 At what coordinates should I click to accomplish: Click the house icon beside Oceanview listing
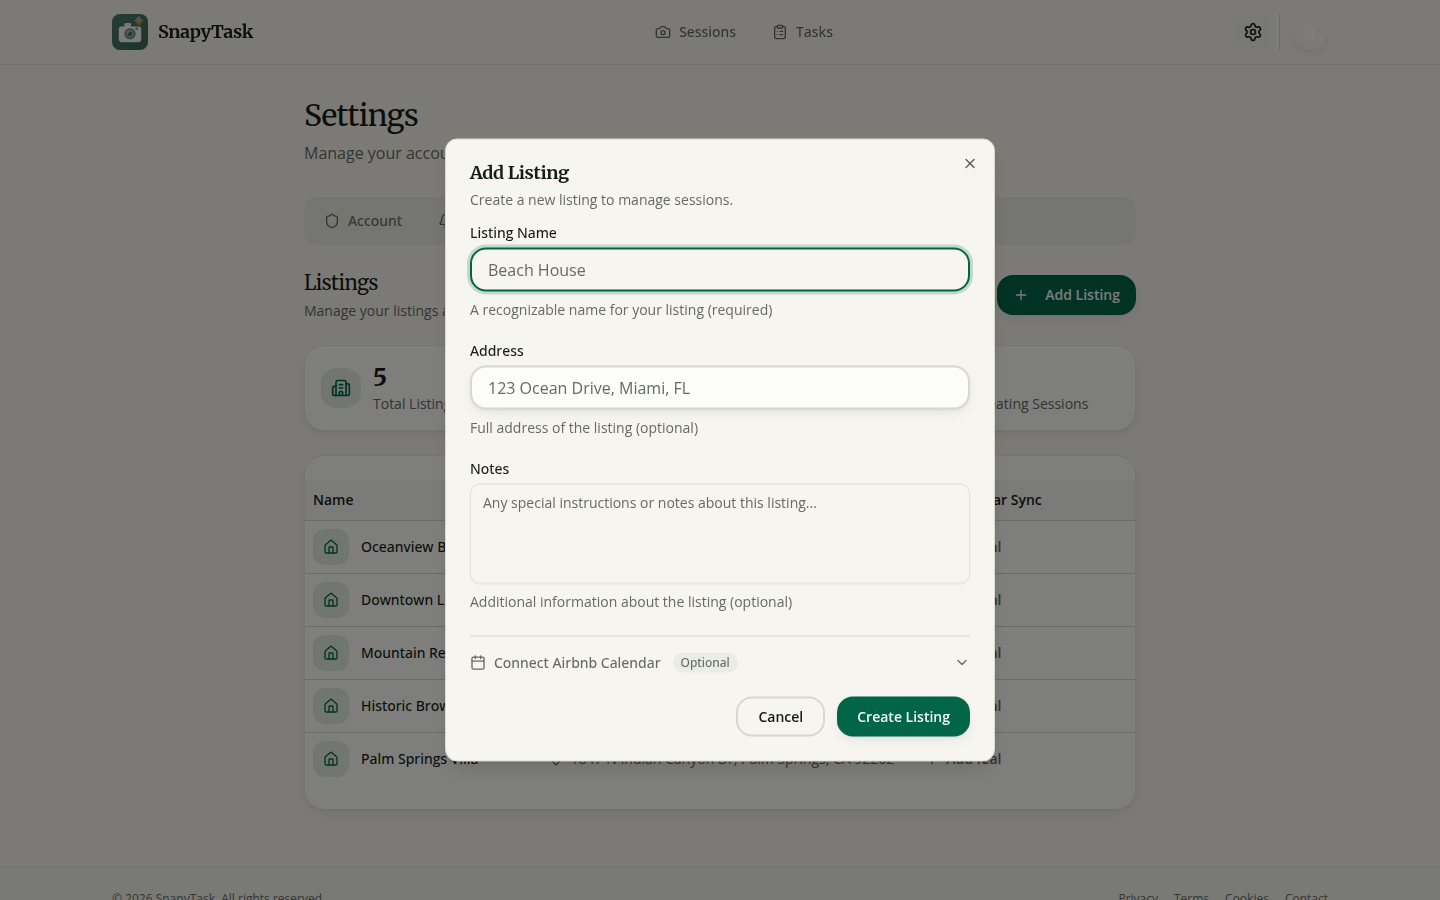click(x=331, y=547)
